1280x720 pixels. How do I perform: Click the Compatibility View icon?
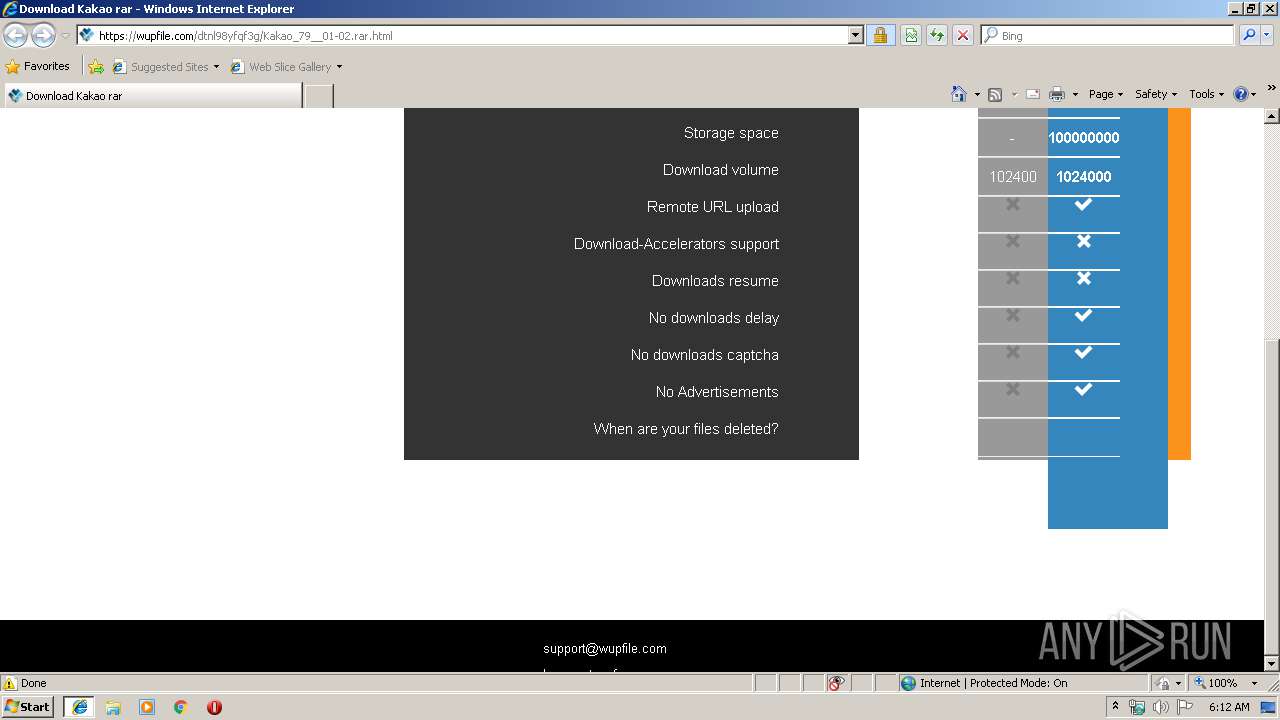tap(911, 35)
